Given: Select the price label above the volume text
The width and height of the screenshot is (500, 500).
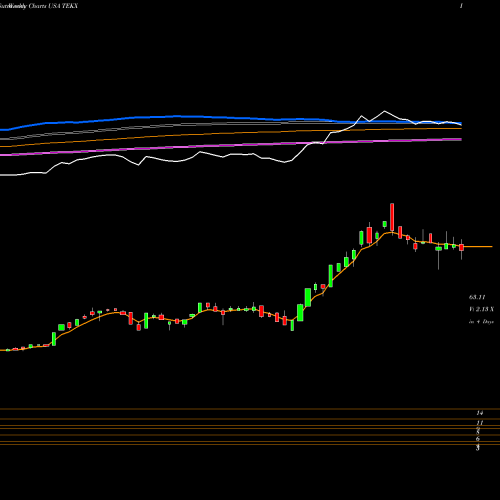Looking at the screenshot, I should click(x=477, y=297).
